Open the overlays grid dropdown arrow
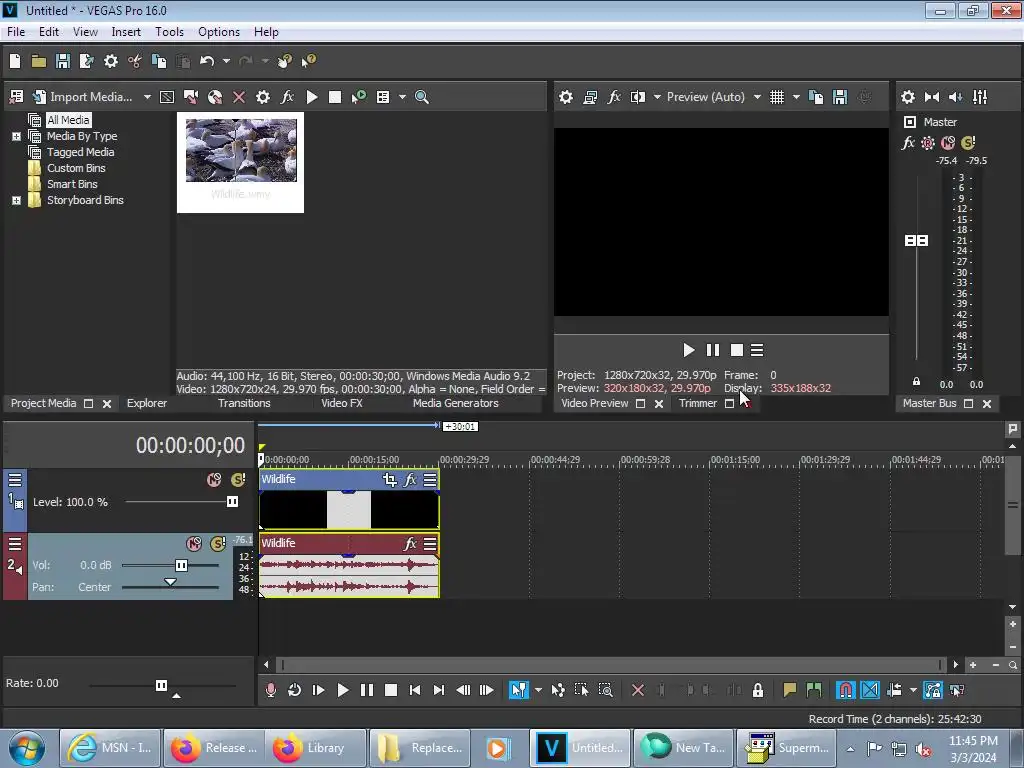The image size is (1024, 768). point(795,97)
